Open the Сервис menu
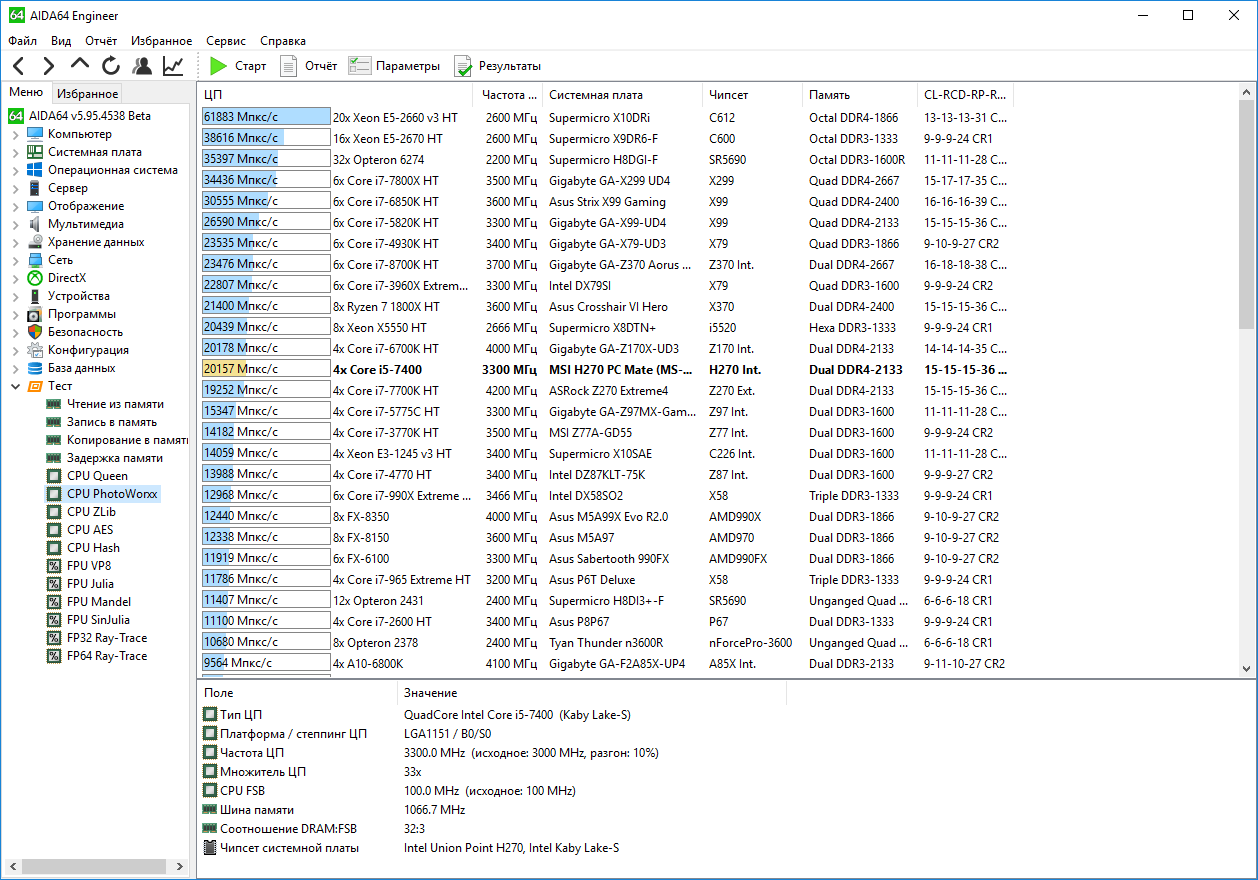The image size is (1258, 880). click(x=226, y=41)
